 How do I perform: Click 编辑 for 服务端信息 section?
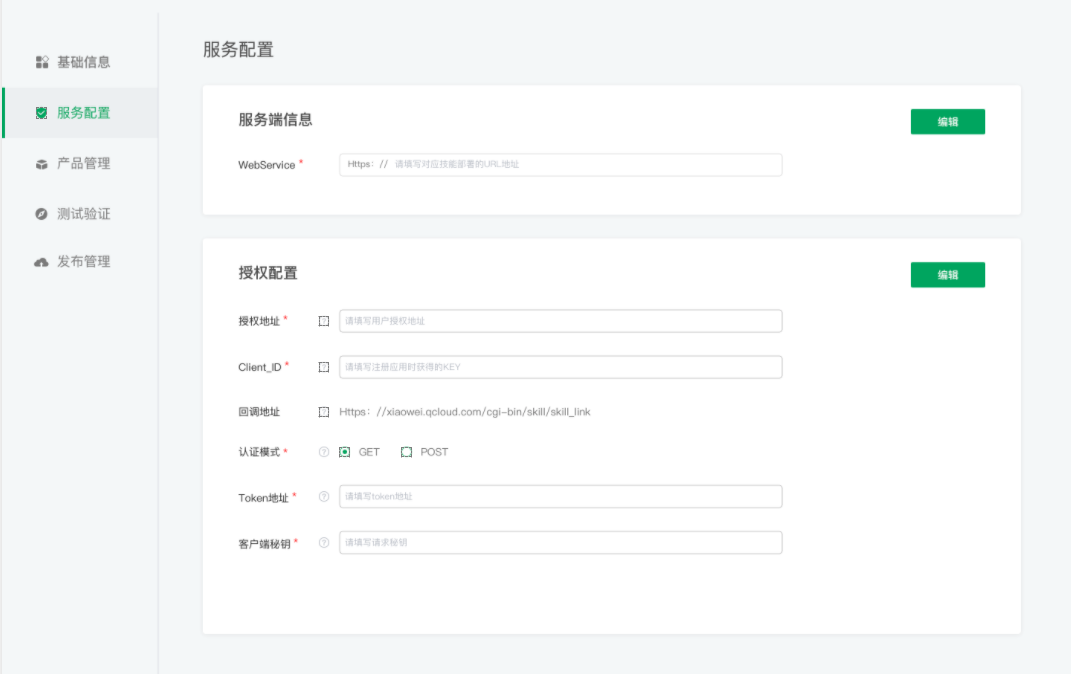point(947,121)
